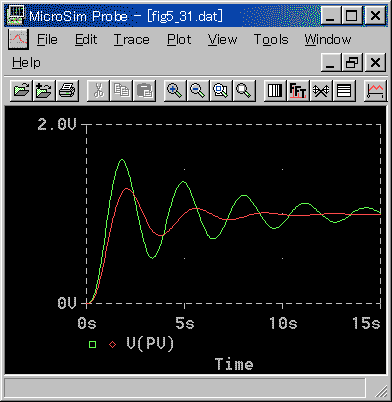Click the Time x-axis label
Viewport: 392px width, 402px height.
tap(234, 364)
